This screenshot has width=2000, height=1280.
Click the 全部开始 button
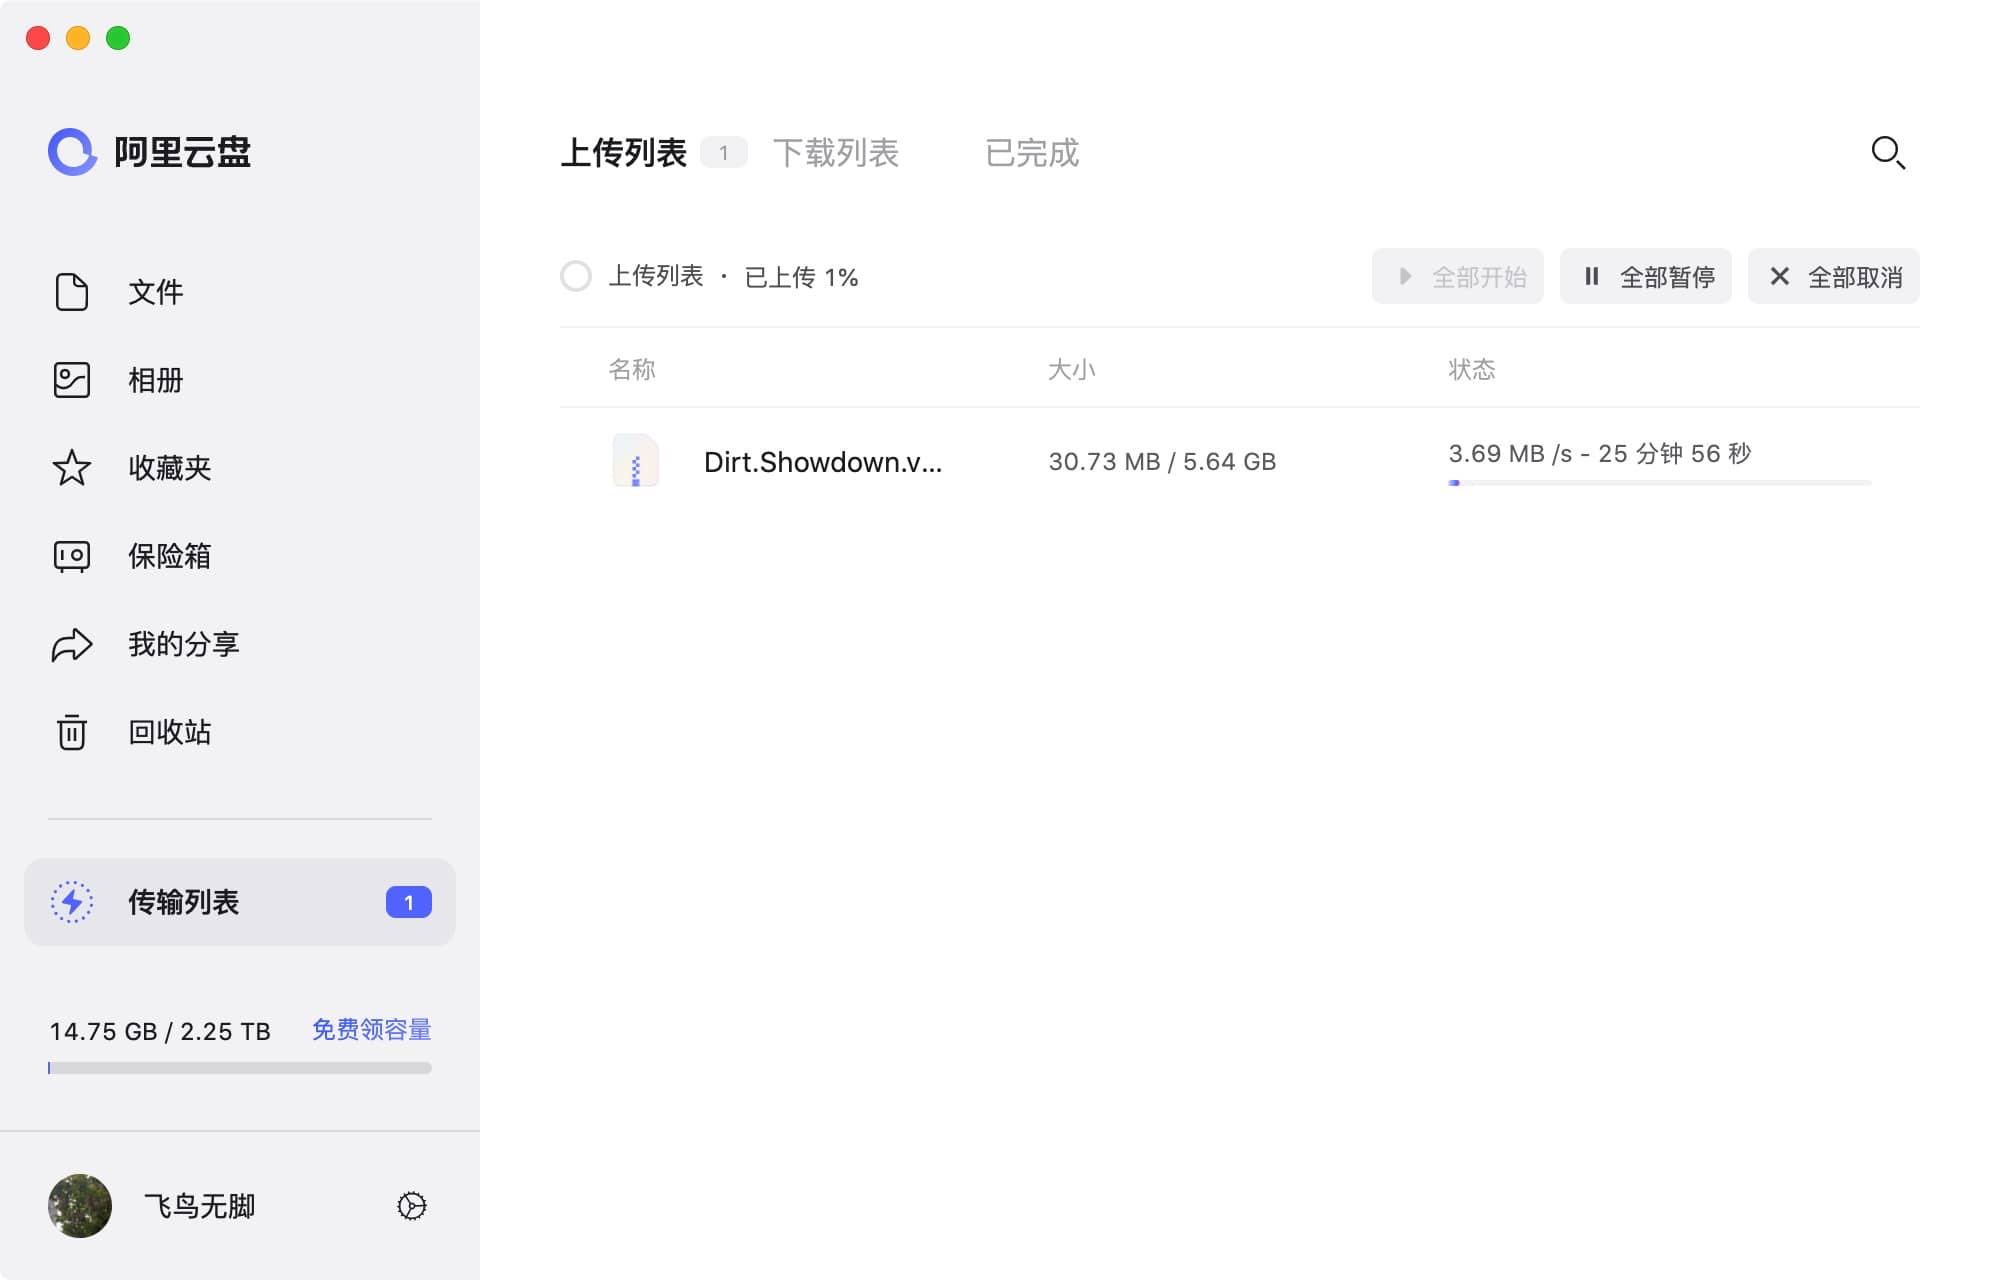click(1458, 276)
